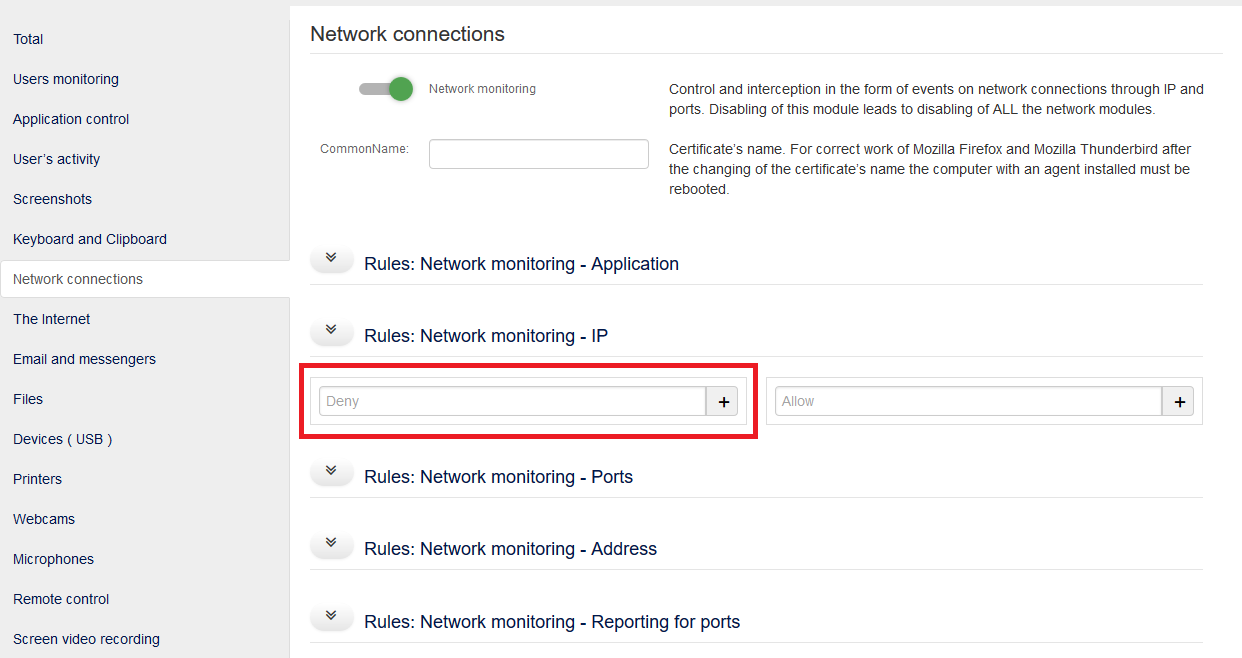
Task: Toggle the Network monitoring switch
Action: (x=387, y=89)
